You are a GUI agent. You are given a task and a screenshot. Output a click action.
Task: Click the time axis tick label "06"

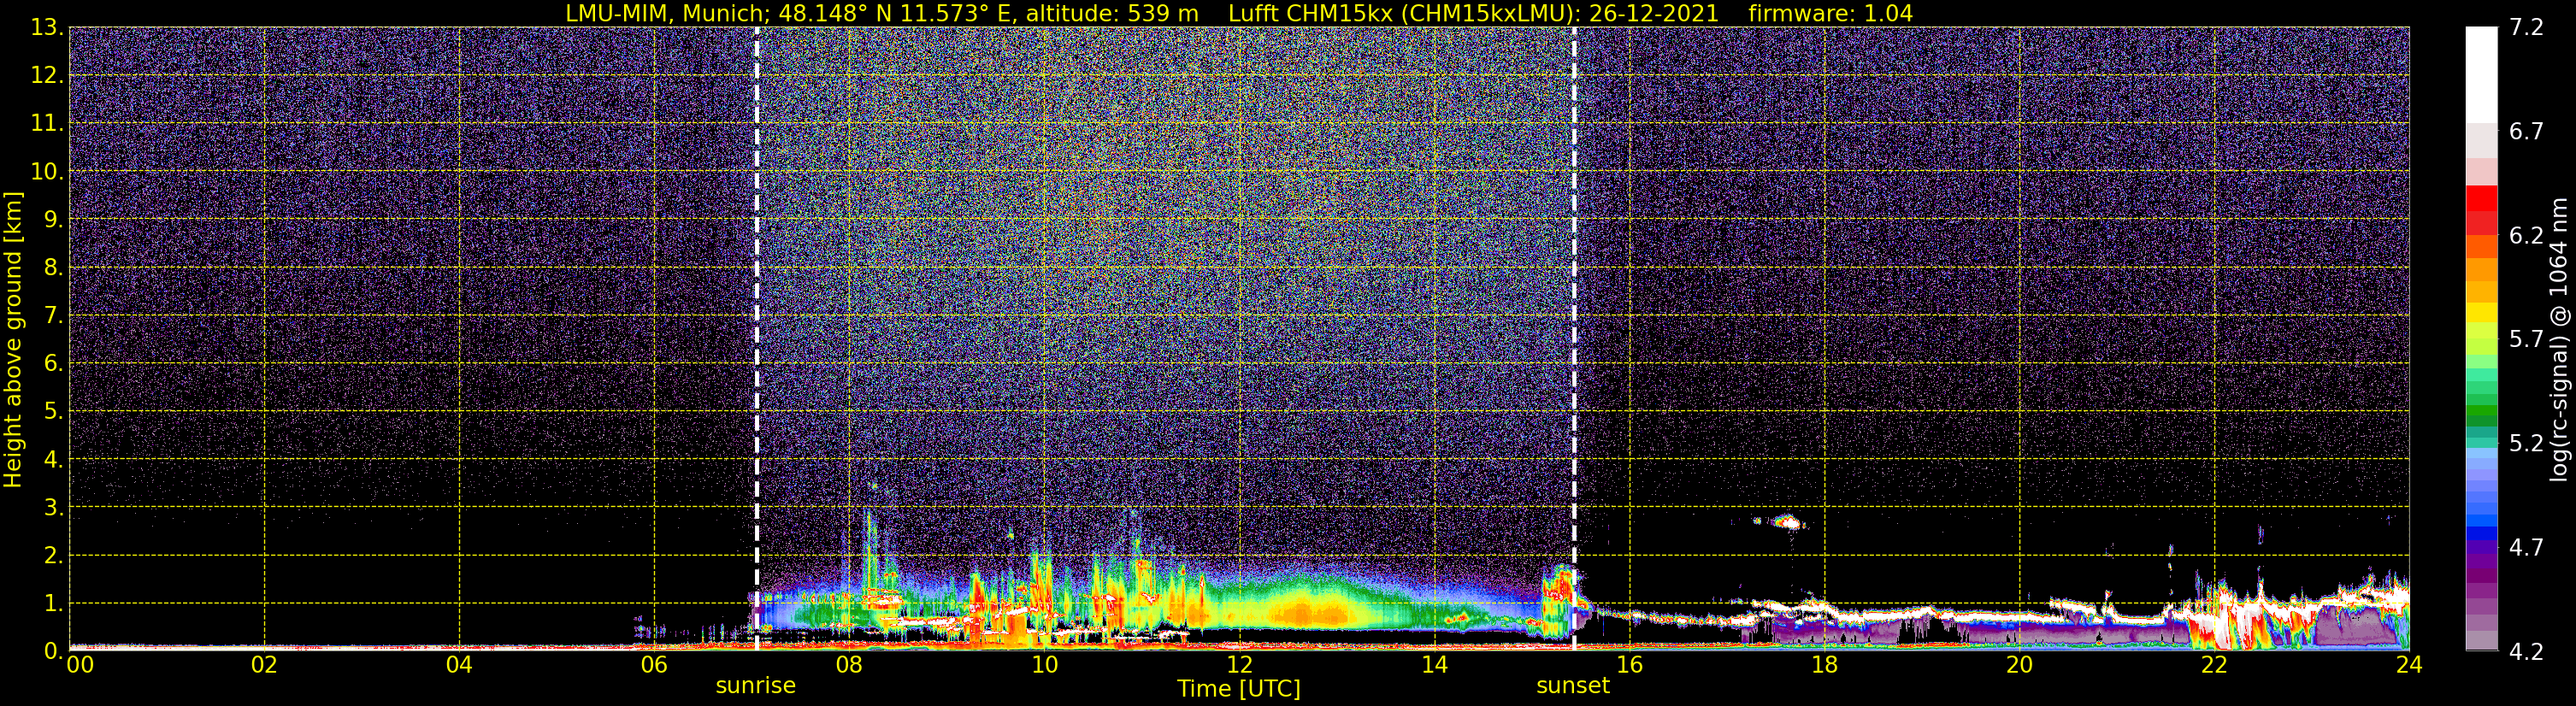654,666
